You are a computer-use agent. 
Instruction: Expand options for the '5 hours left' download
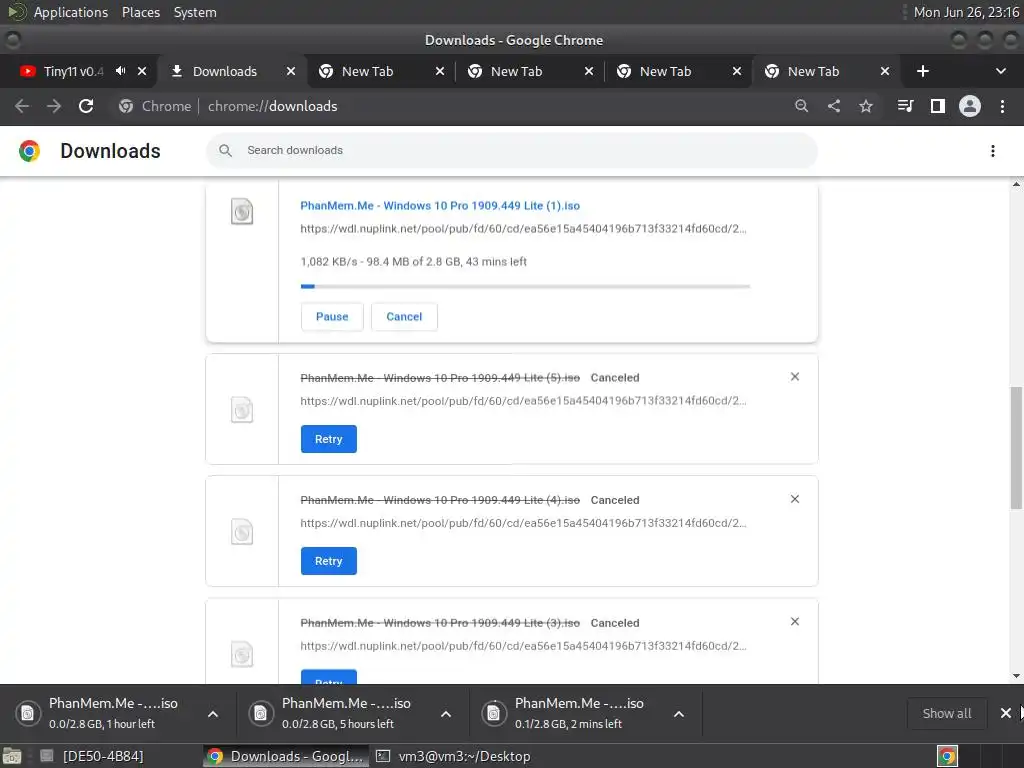point(446,714)
